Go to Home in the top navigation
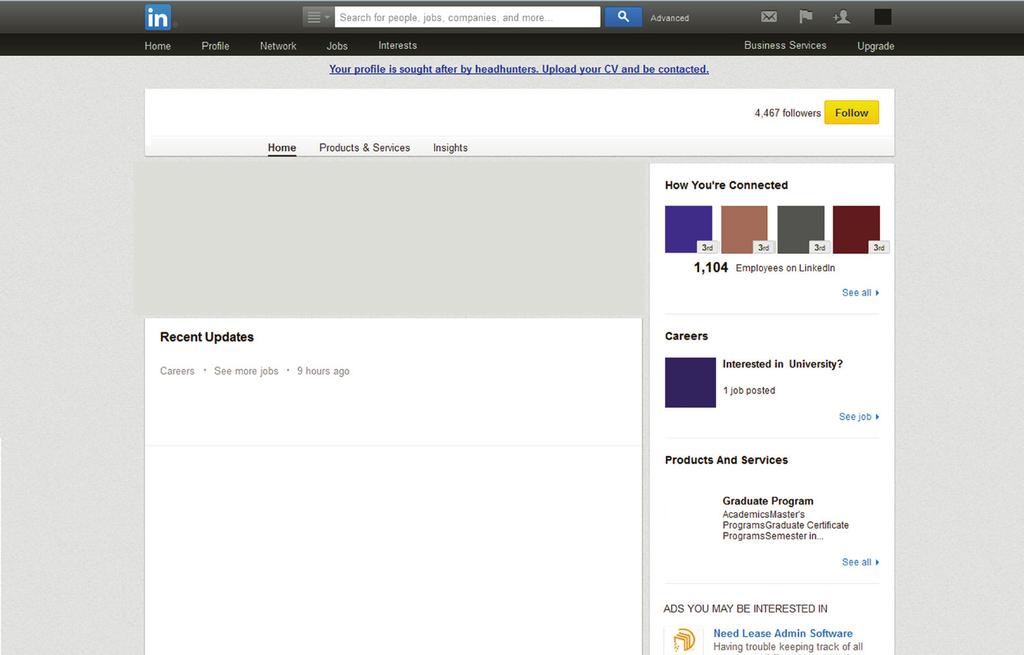The image size is (1024, 655). click(x=157, y=46)
